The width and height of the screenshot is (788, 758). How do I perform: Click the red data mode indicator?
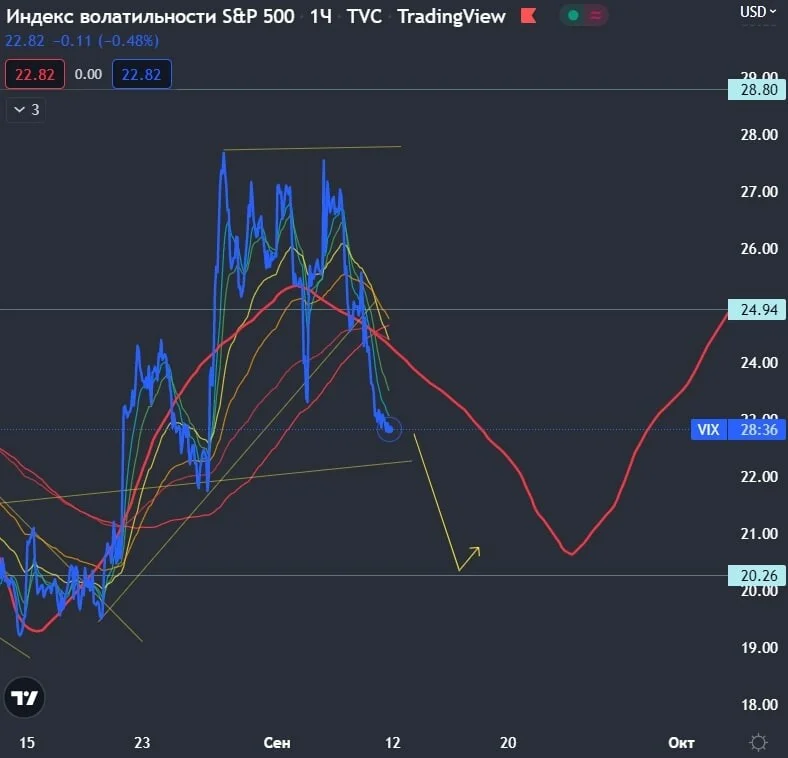pyautogui.click(x=596, y=16)
